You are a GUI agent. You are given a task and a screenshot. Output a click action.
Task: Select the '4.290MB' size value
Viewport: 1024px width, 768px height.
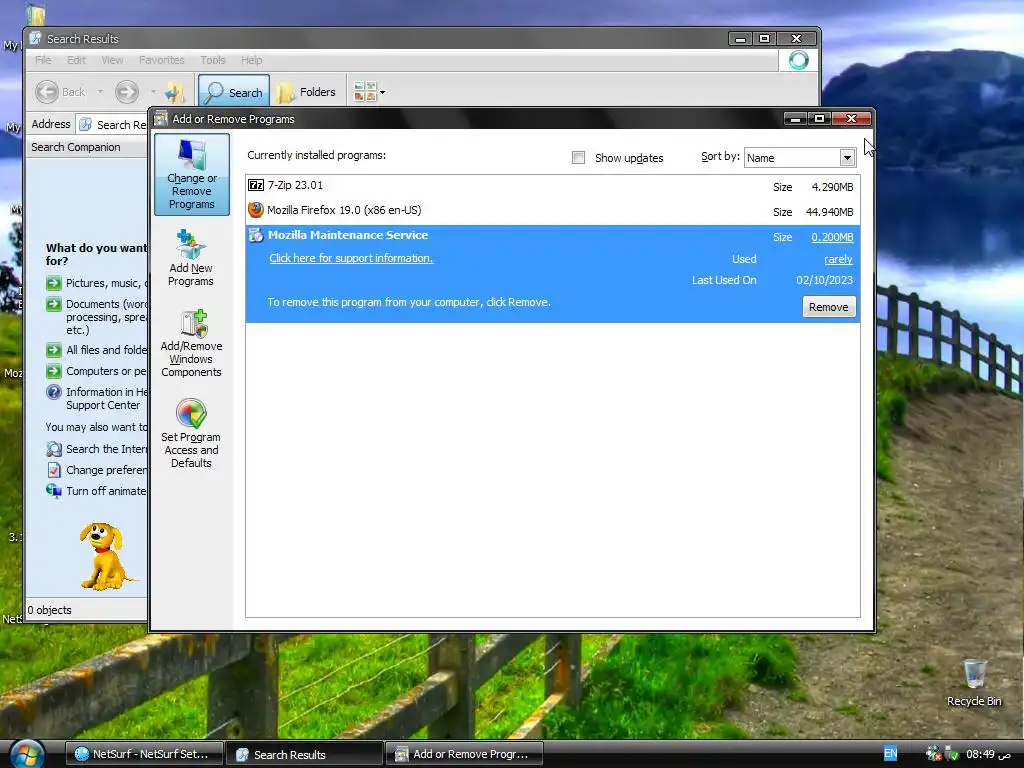click(x=832, y=187)
